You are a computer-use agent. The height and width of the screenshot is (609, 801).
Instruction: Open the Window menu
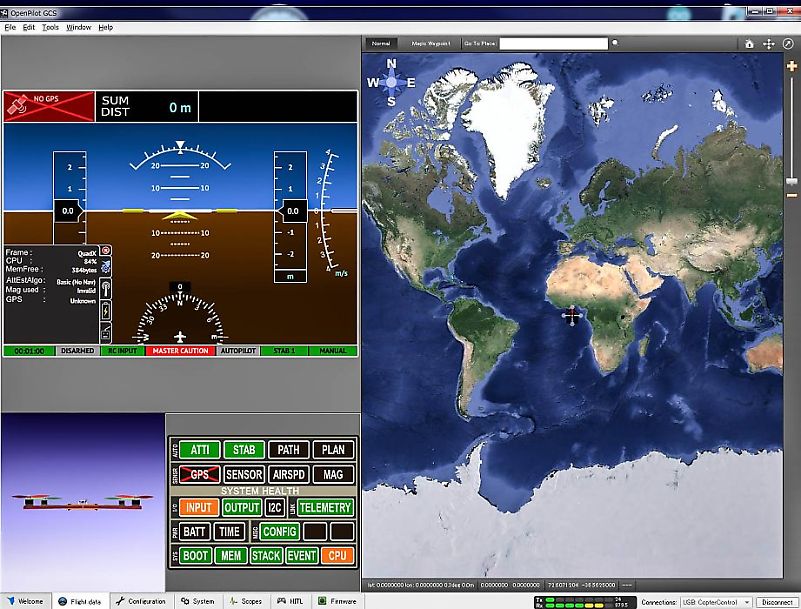(x=79, y=28)
